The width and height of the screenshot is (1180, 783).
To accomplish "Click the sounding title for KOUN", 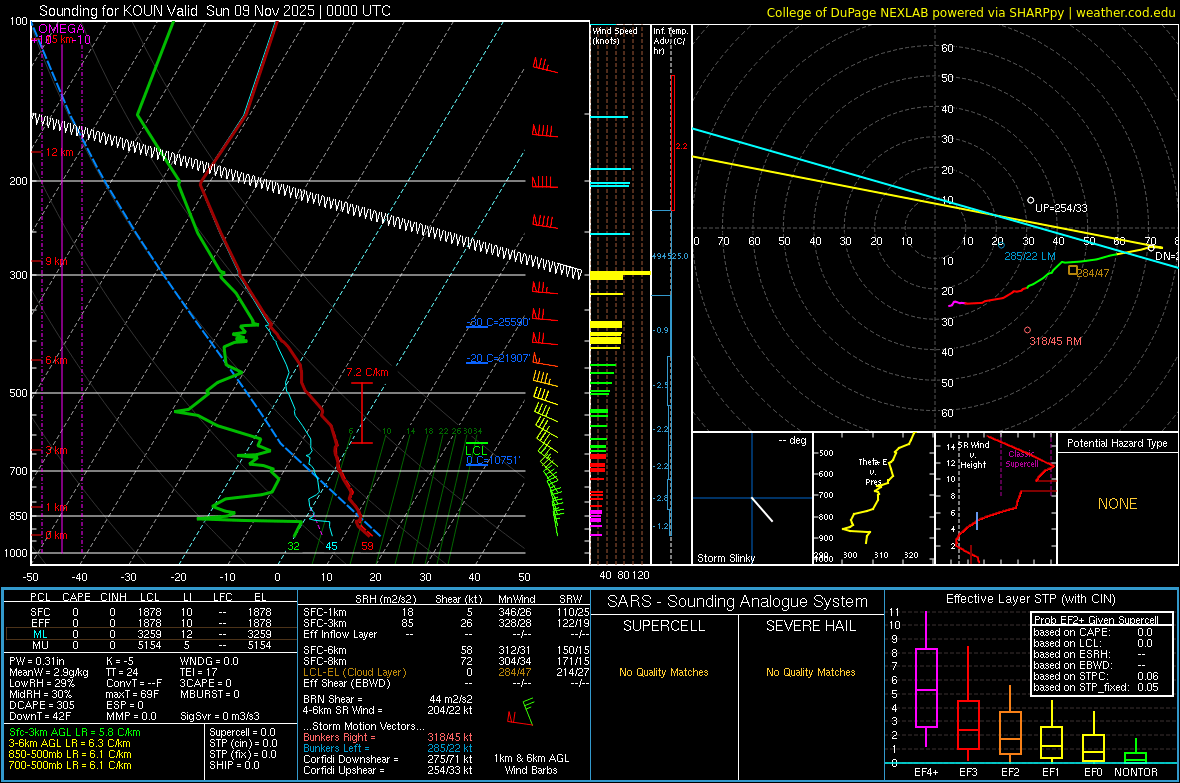I will click(x=214, y=11).
